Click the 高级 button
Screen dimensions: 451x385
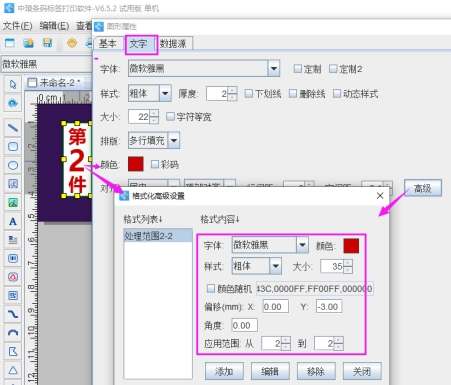[423, 188]
